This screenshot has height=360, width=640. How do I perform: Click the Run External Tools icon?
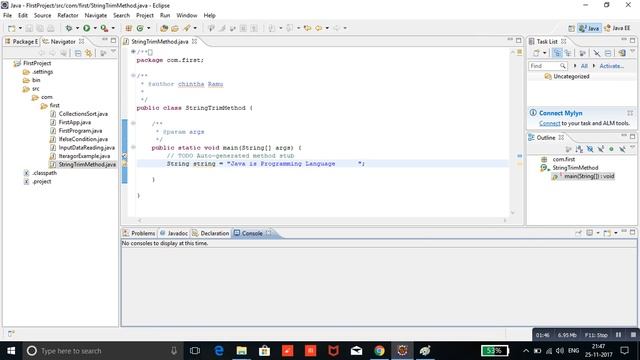tap(104, 28)
